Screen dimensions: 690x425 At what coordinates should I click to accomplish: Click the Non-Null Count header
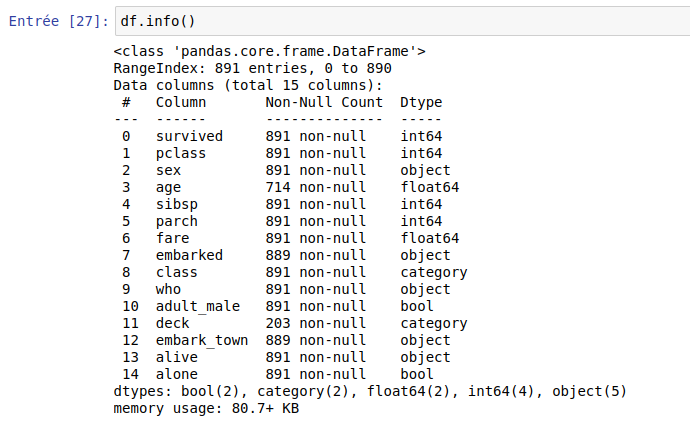tap(324, 102)
